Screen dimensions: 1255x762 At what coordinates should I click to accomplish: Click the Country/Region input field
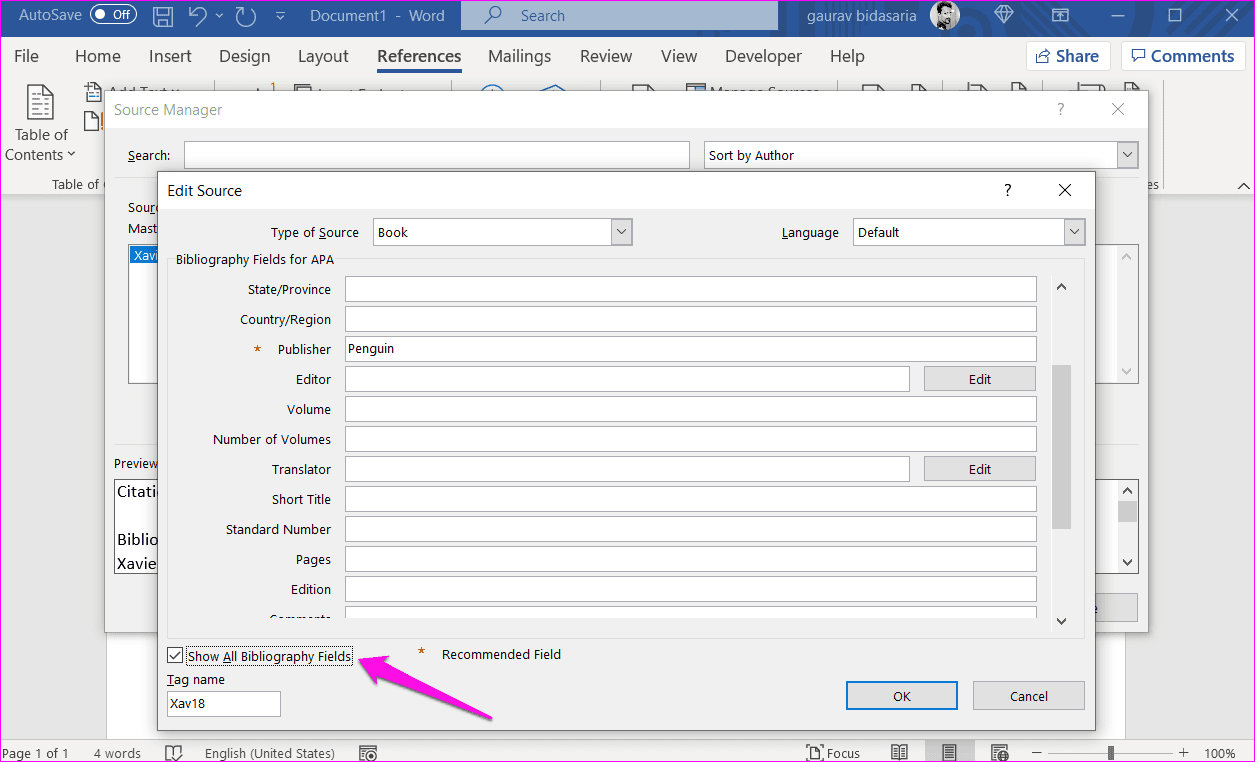(691, 319)
